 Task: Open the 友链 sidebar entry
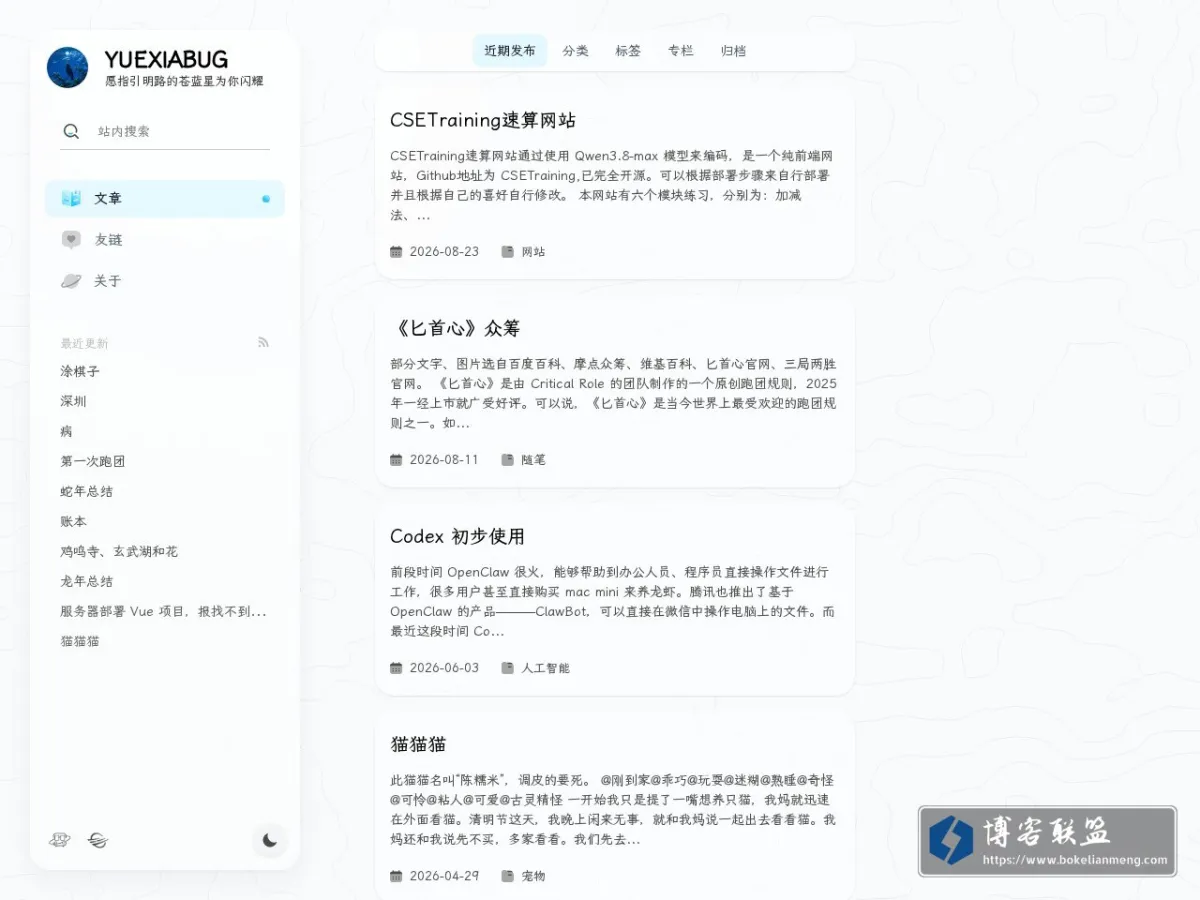click(165, 240)
